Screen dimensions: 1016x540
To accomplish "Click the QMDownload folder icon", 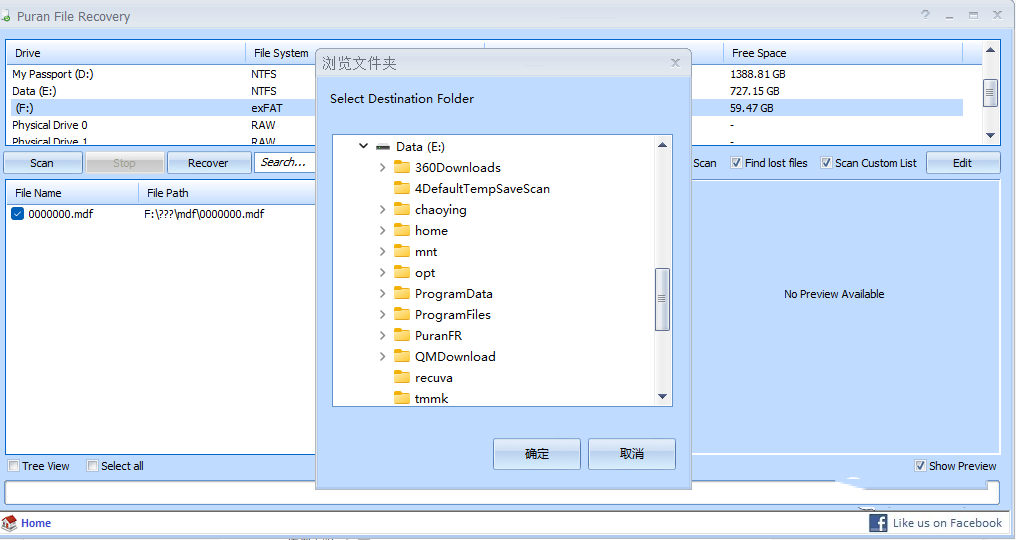I will 402,357.
